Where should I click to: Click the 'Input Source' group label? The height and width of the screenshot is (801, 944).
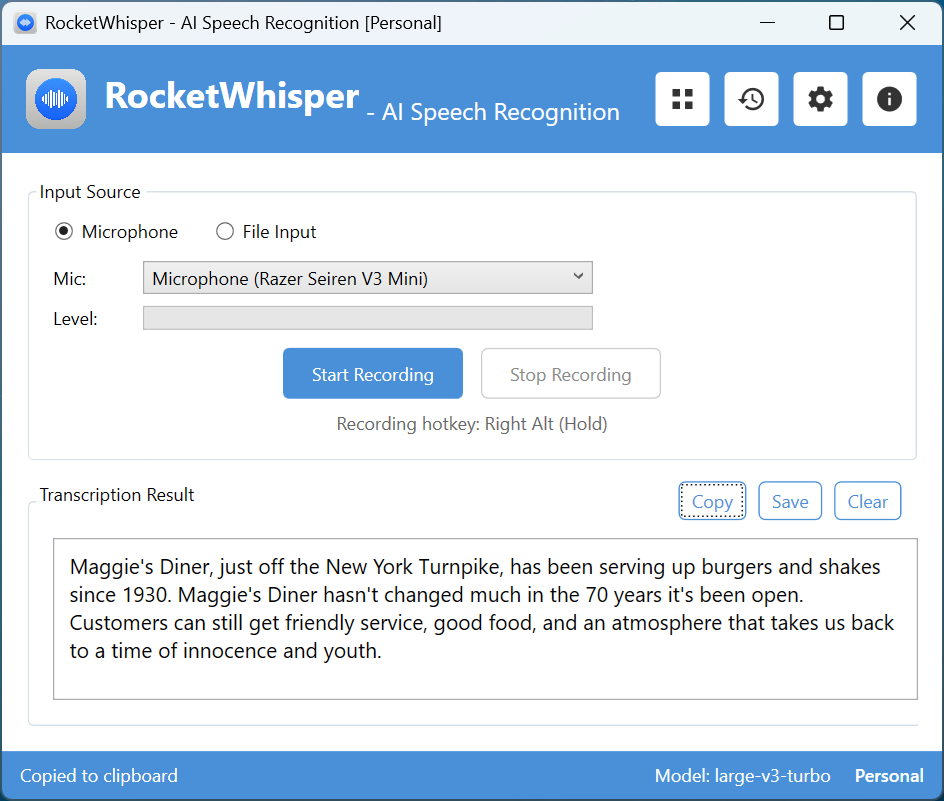point(90,192)
